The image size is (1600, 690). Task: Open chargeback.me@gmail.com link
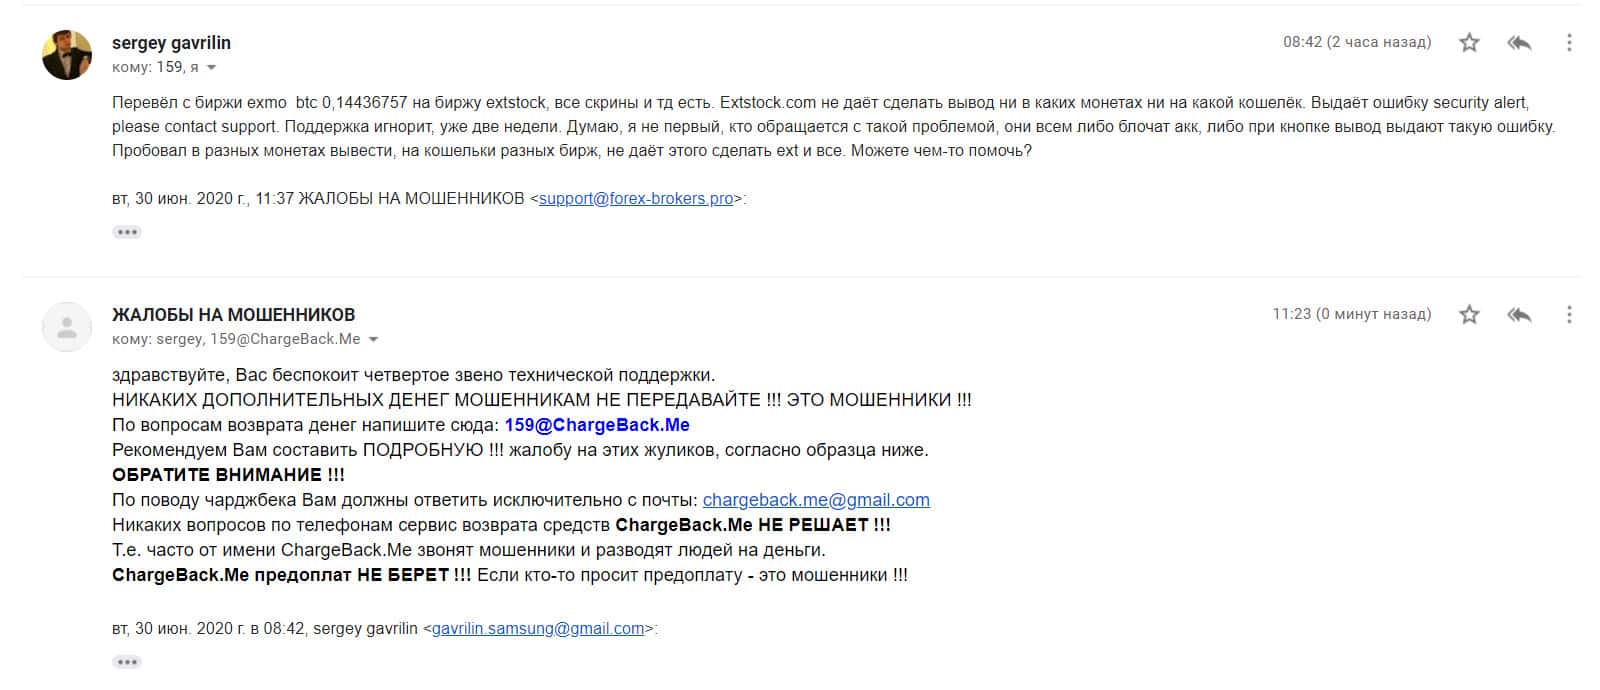pyautogui.click(x=816, y=500)
